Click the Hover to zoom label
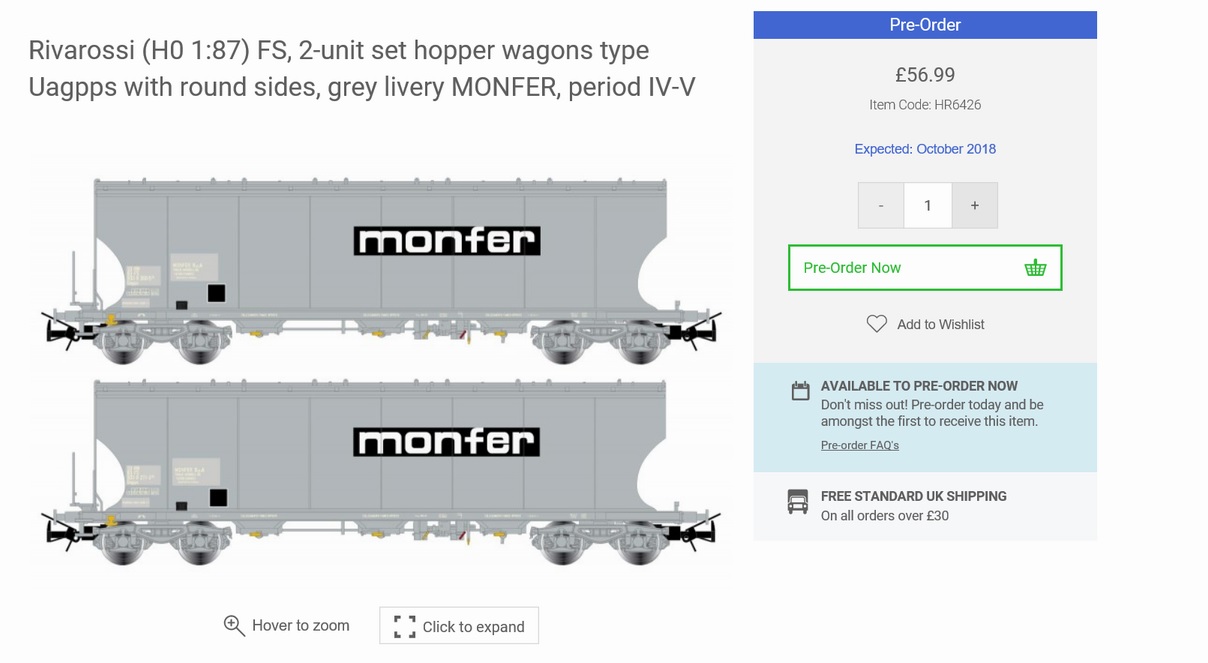1208x663 pixels. 300,626
